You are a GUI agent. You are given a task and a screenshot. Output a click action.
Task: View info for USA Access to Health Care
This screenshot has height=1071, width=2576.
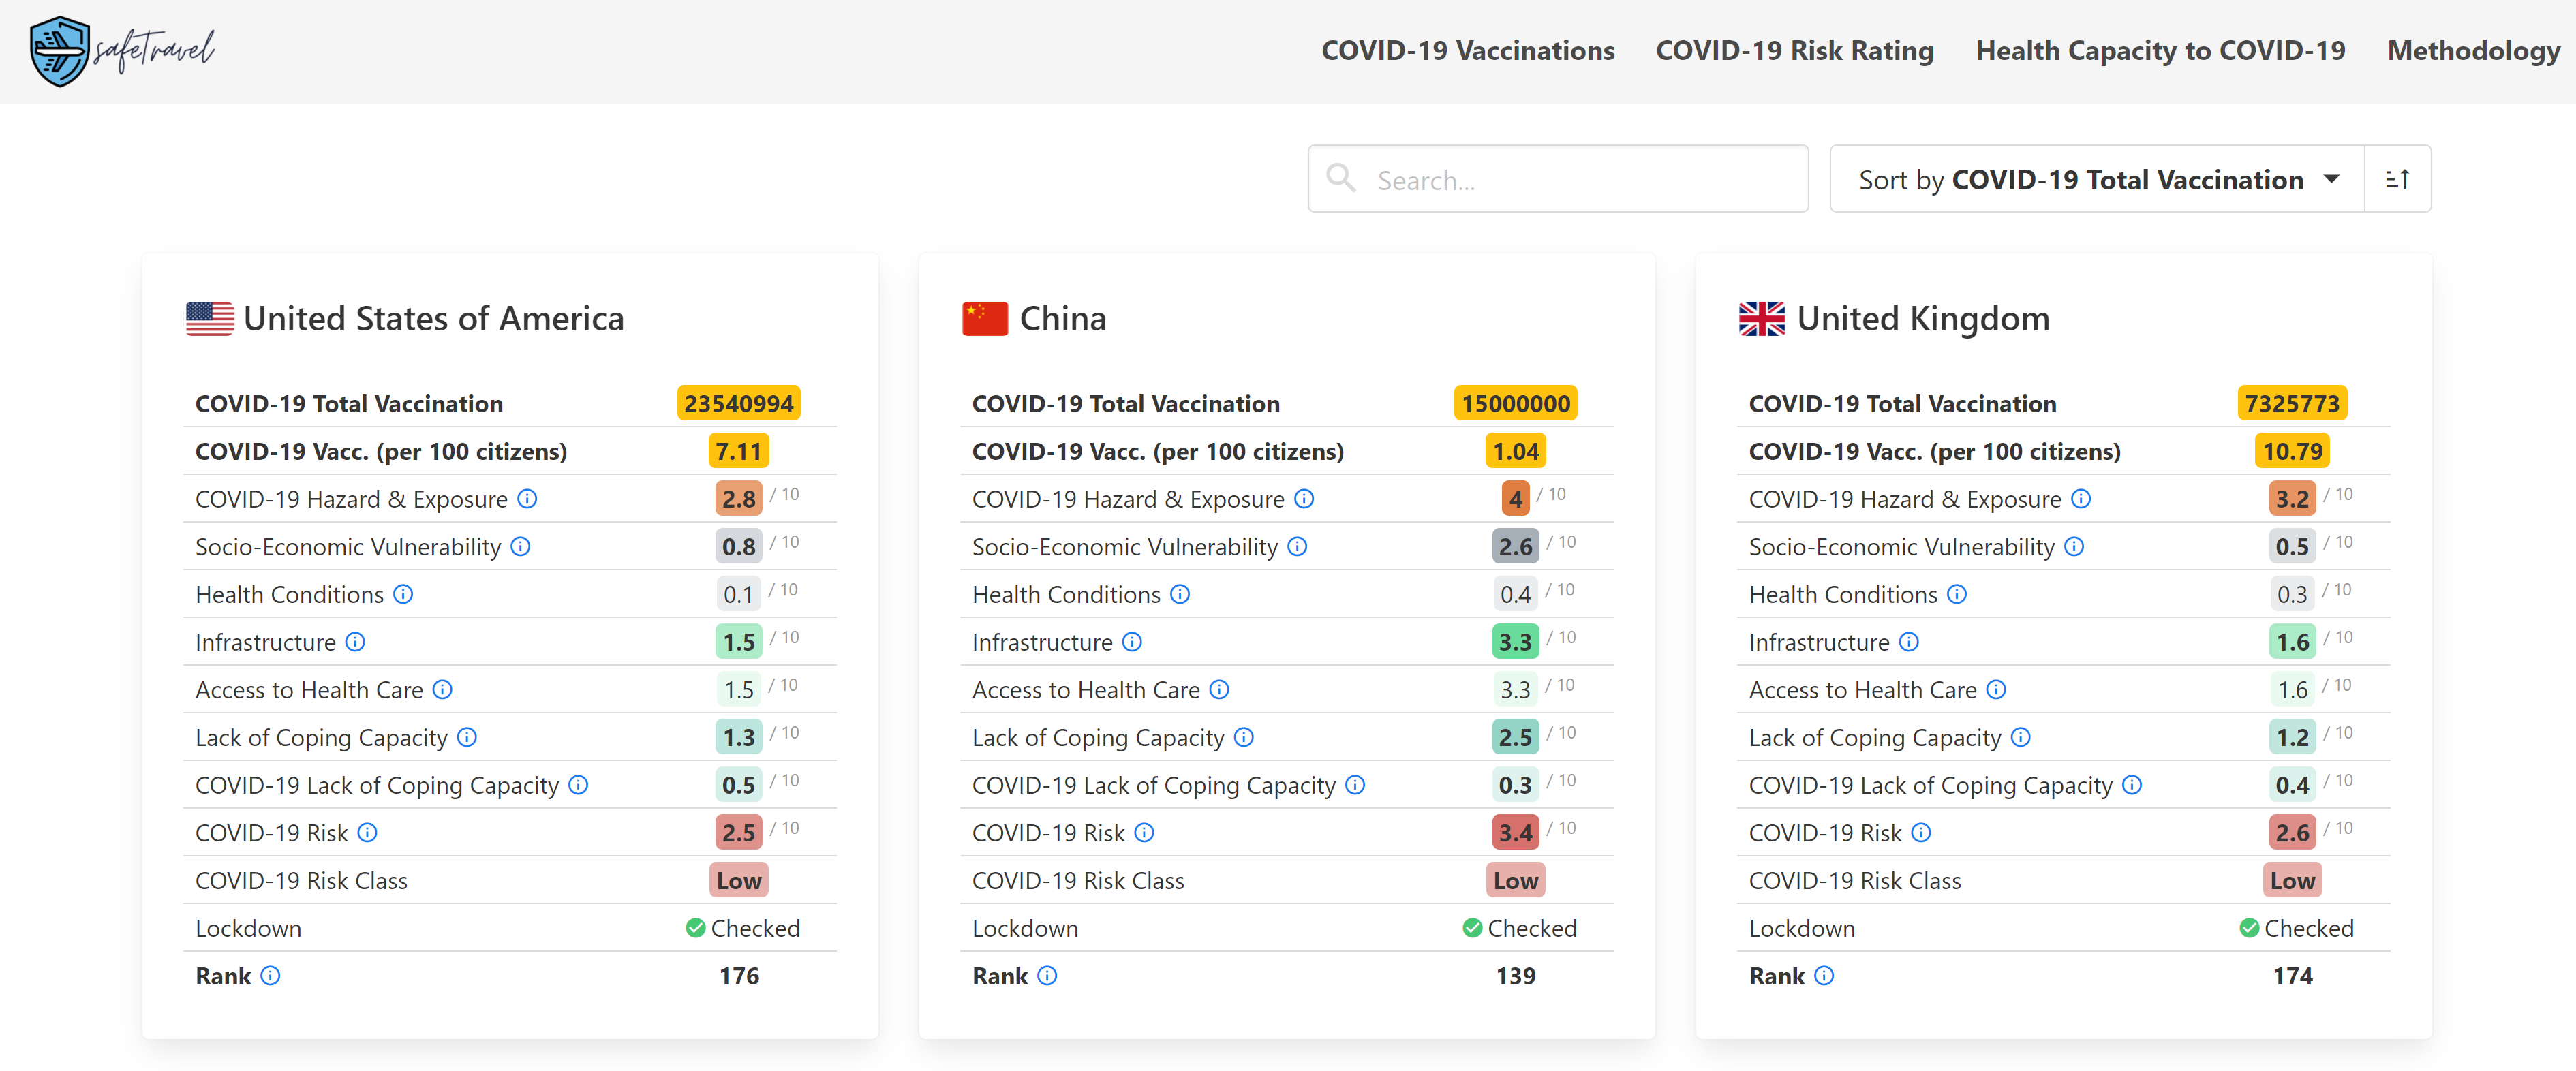[443, 689]
